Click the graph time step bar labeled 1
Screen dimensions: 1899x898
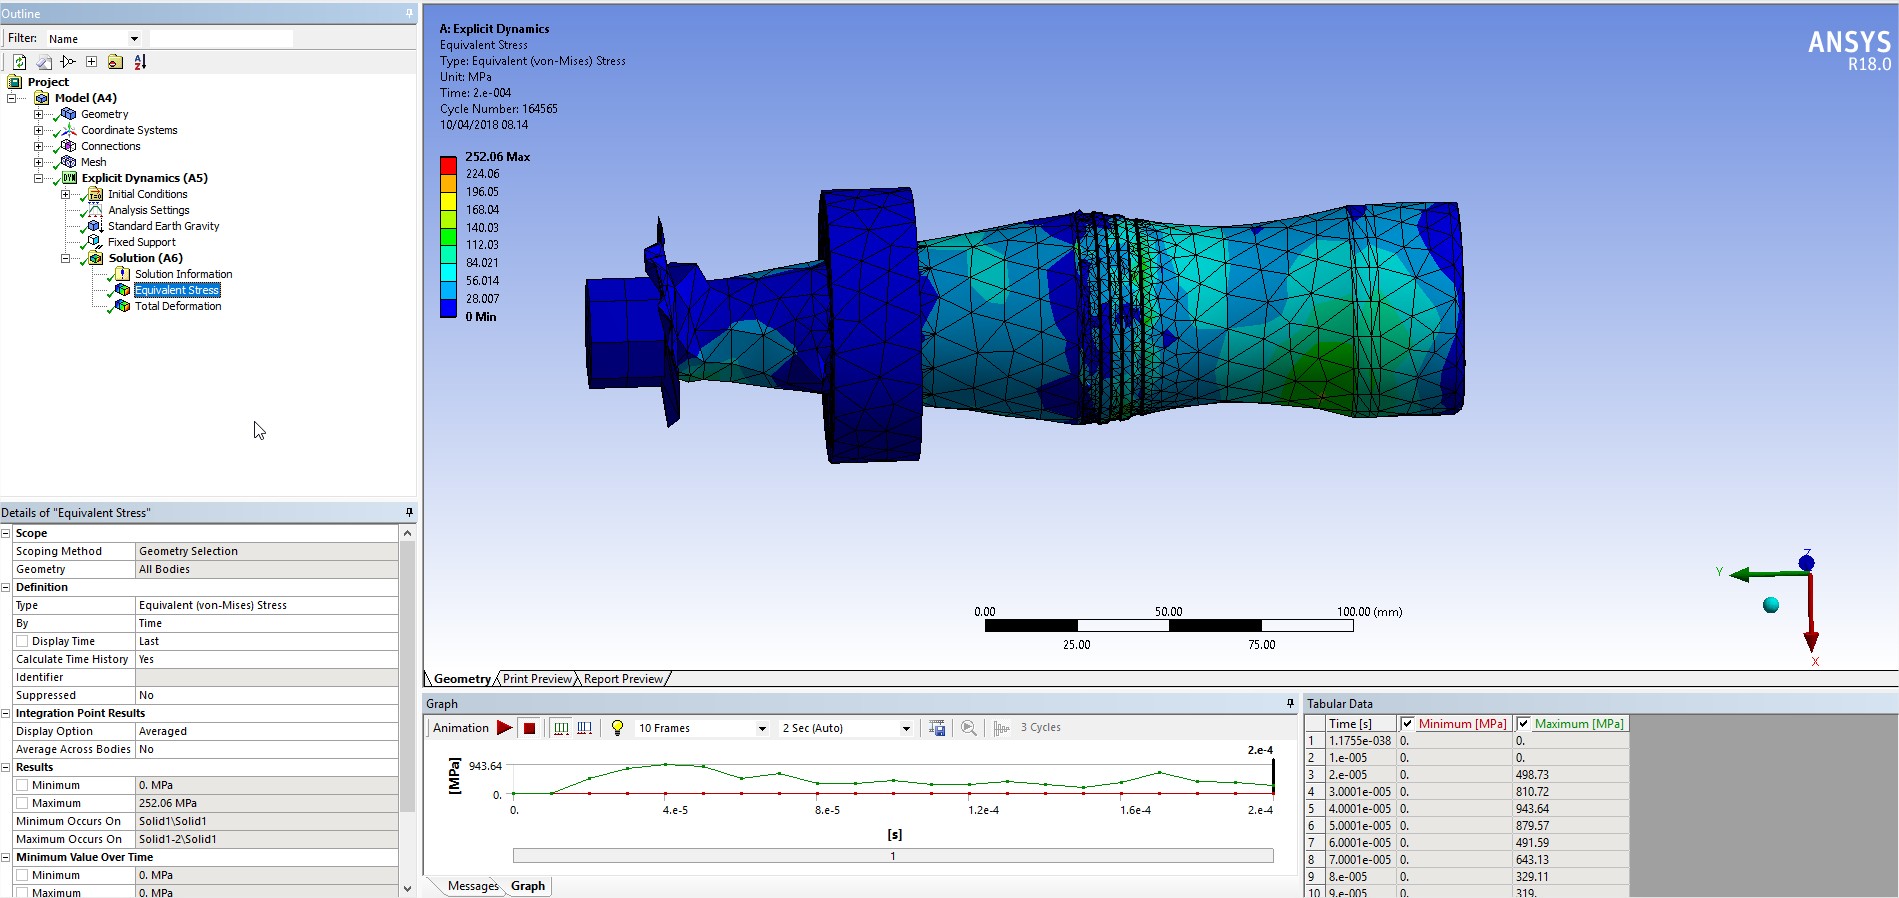coord(893,856)
